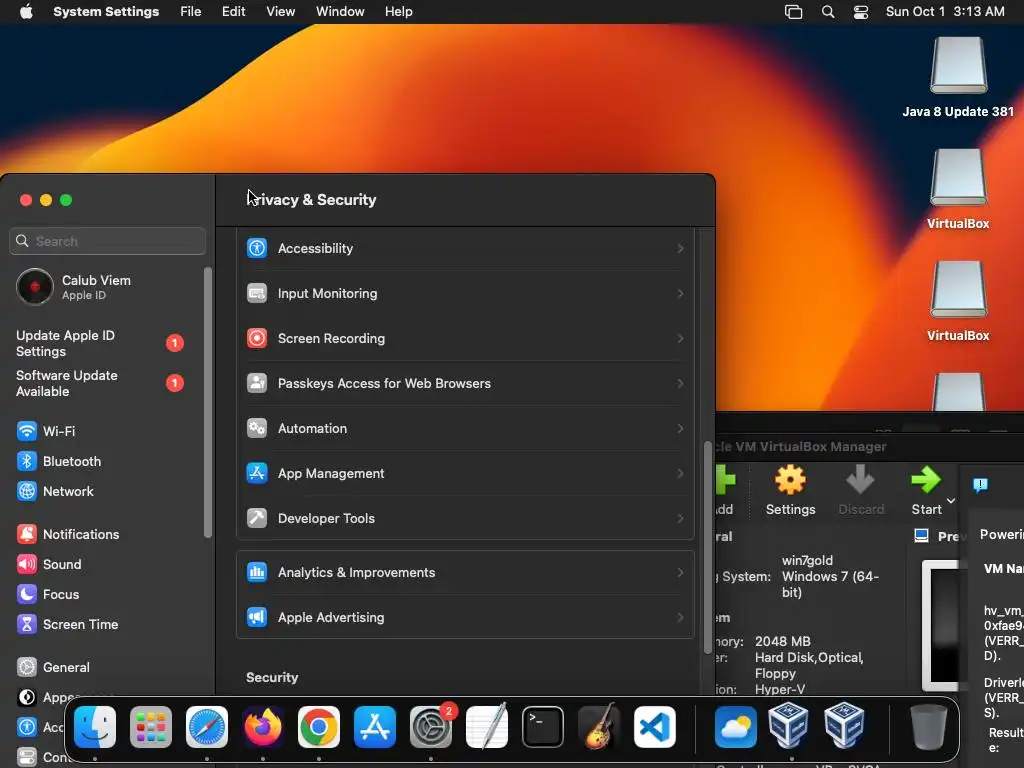
Task: Click the Analytics & Improvements chart icon
Action: point(257,572)
